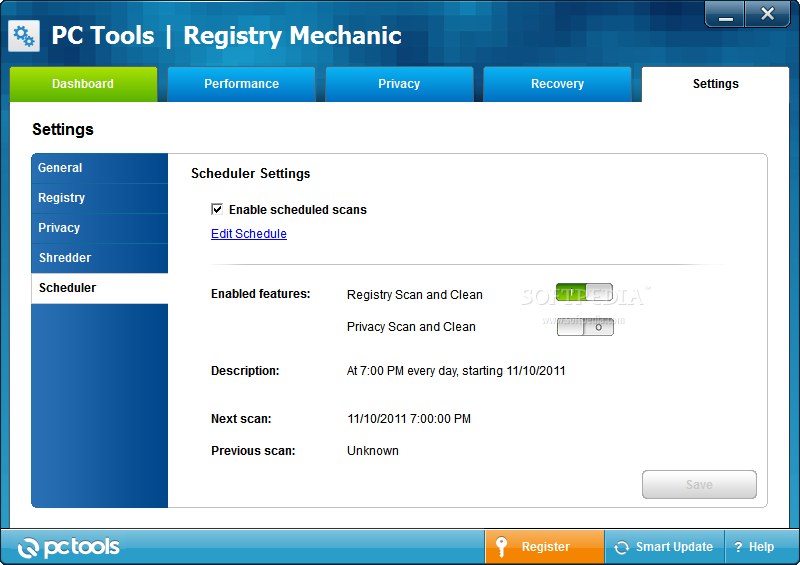The height and width of the screenshot is (565, 800).
Task: Toggle off Registry Scan and Clean switch
Action: (x=584, y=292)
